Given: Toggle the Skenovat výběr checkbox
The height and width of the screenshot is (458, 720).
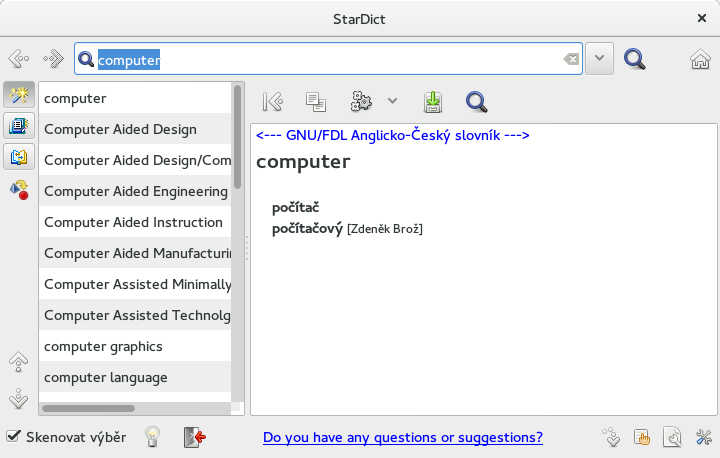Looking at the screenshot, I should [14, 437].
